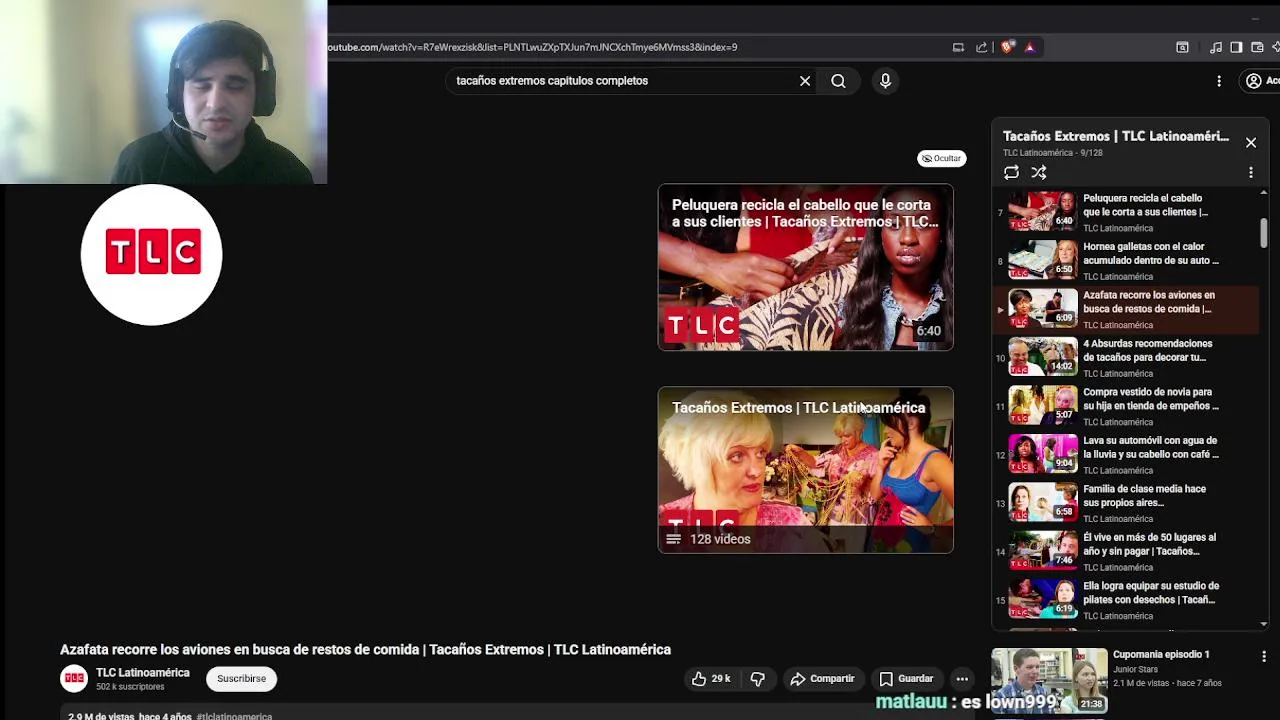The image size is (1280, 720).
Task: Toggle playlist shuffle
Action: [x=1039, y=173]
